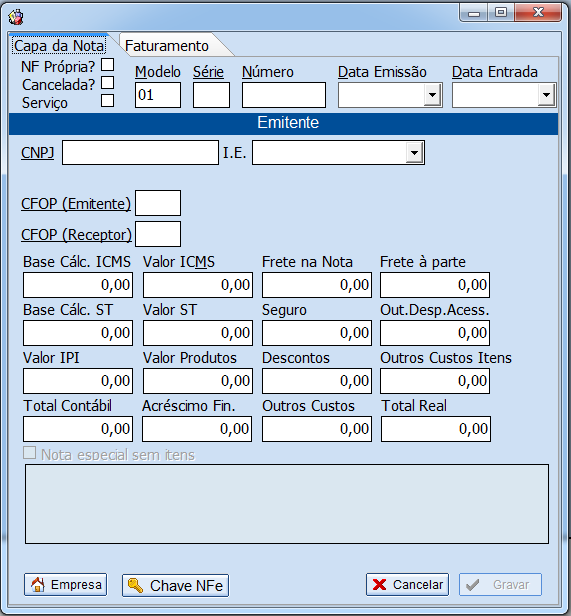
Task: Open the I.E. combo box list
Action: (414, 152)
